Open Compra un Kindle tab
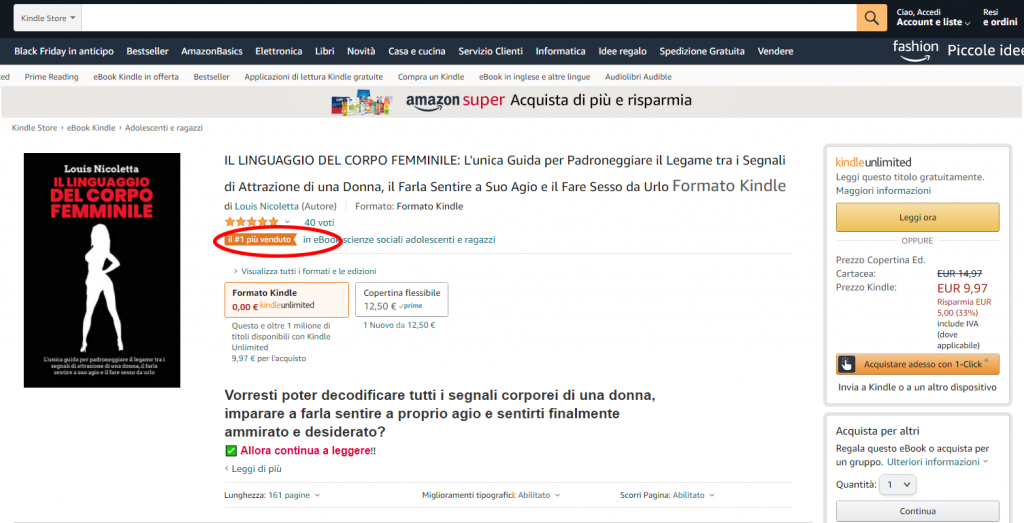This screenshot has height=523, width=1024. coord(431,77)
